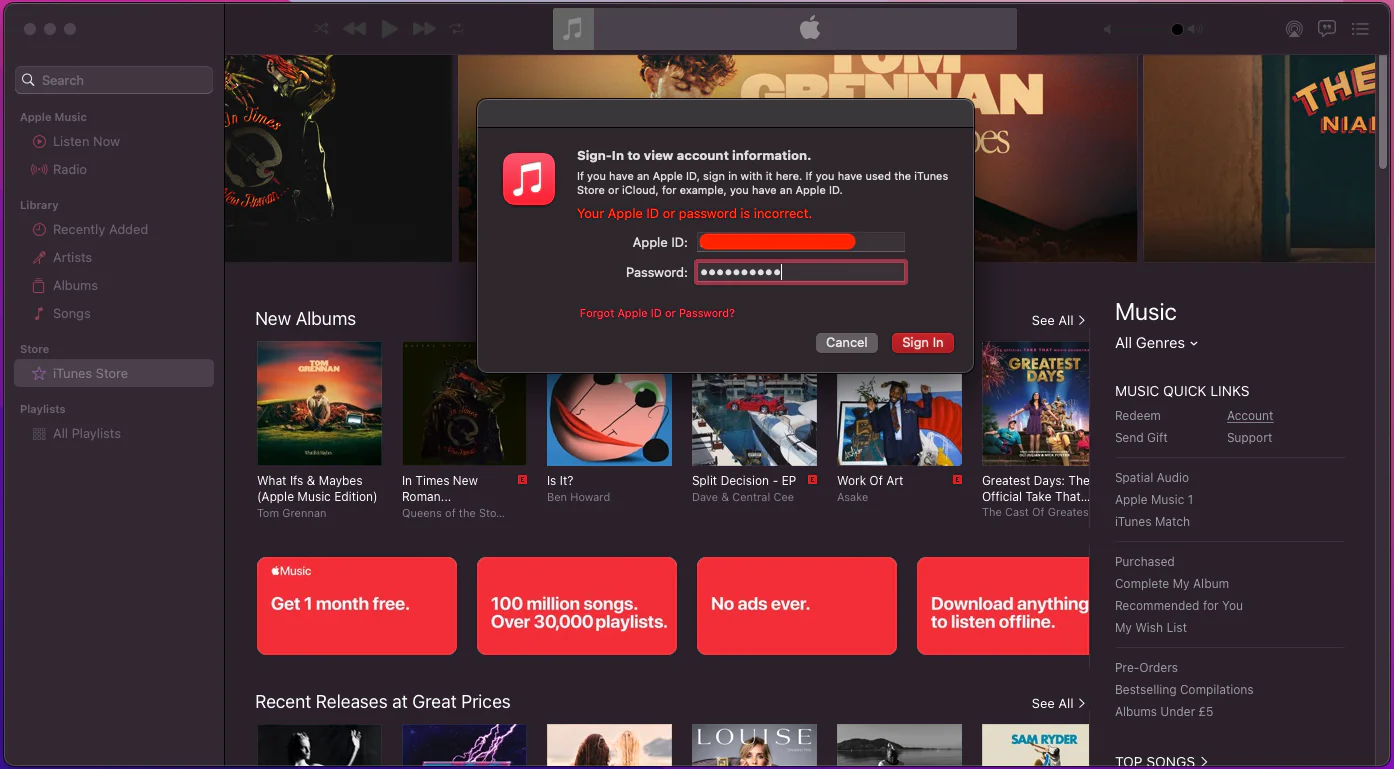Toggle shuffle playback
Image resolution: width=1394 pixels, height=769 pixels.
click(320, 29)
